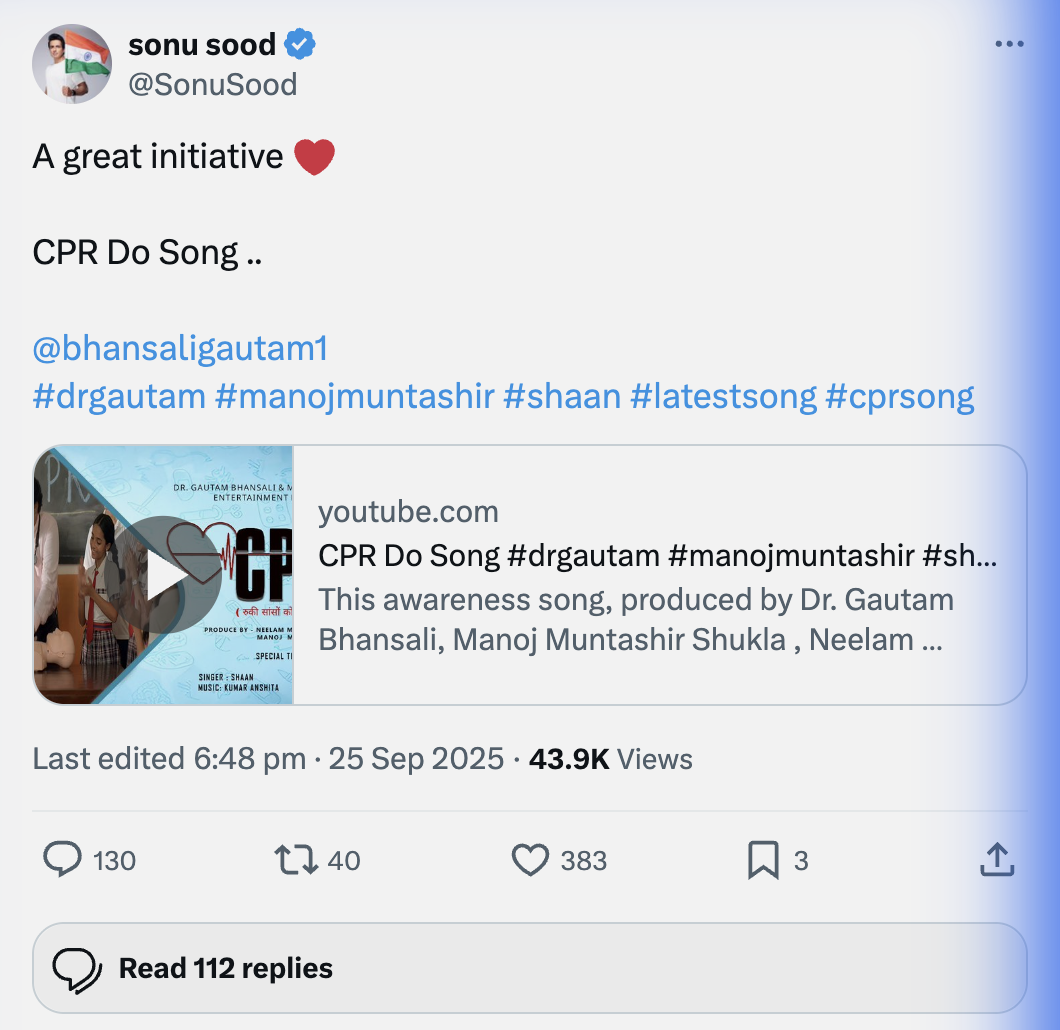1060x1030 pixels.
Task: Open the @bhansaligautam1 mention
Action: click(x=180, y=349)
